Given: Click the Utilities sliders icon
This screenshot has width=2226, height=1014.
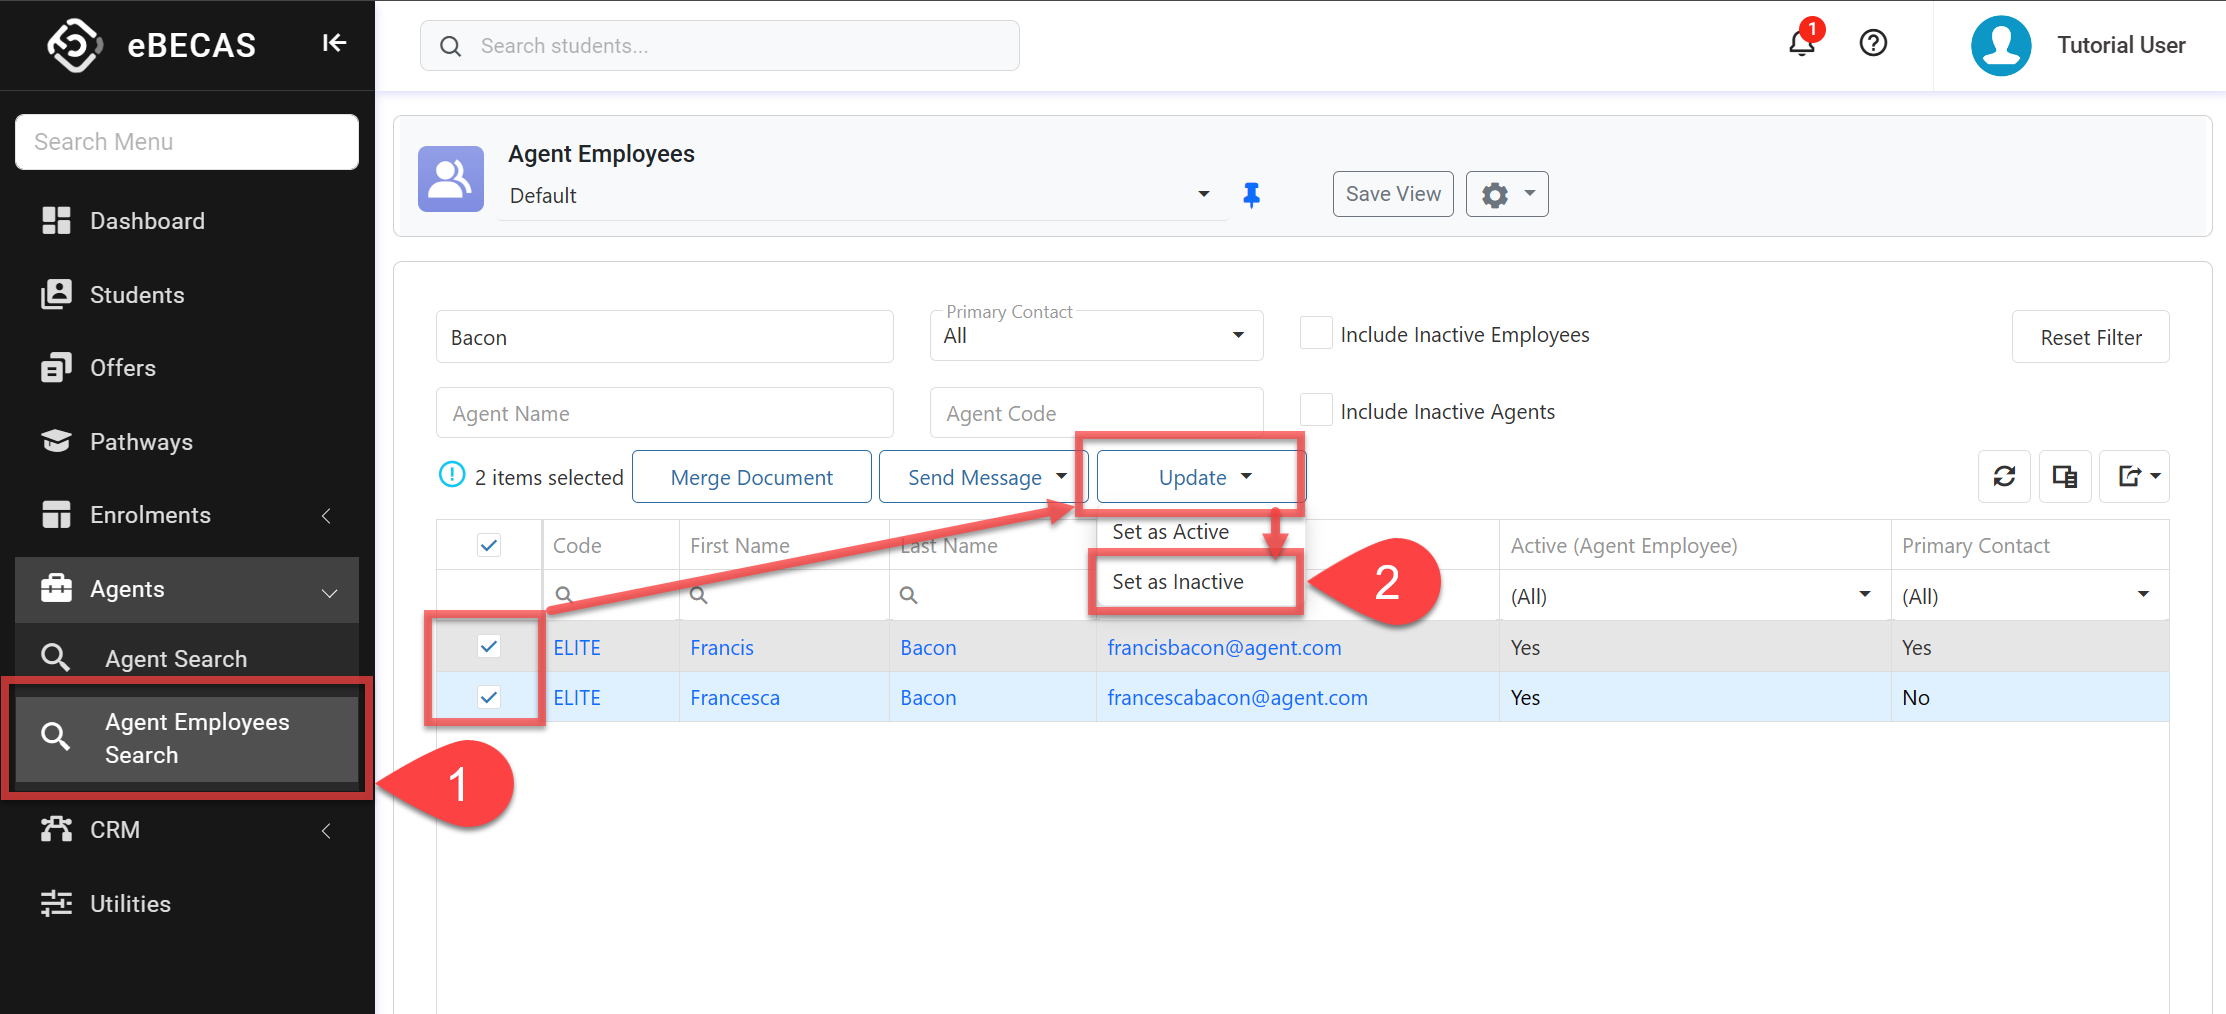Looking at the screenshot, I should [x=56, y=903].
